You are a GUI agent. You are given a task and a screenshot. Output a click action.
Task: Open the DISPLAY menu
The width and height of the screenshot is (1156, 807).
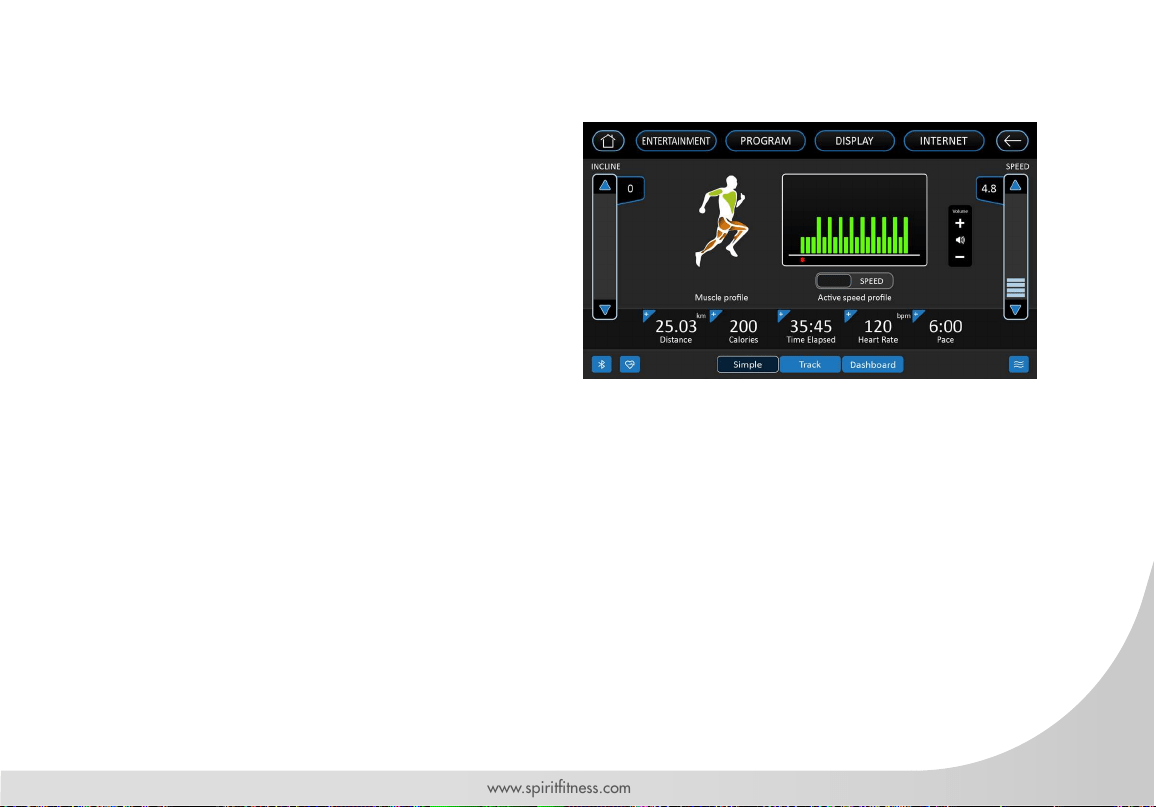[854, 141]
